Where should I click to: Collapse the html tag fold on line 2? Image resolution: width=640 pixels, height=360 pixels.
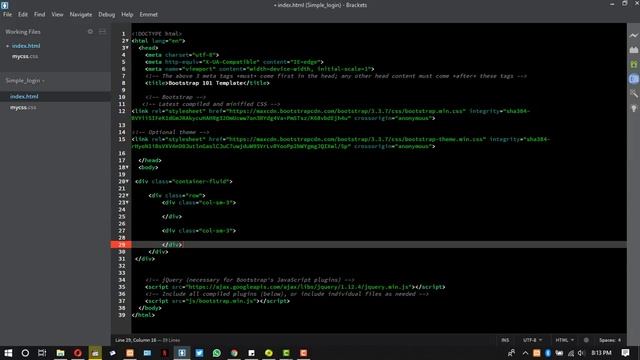127,41
